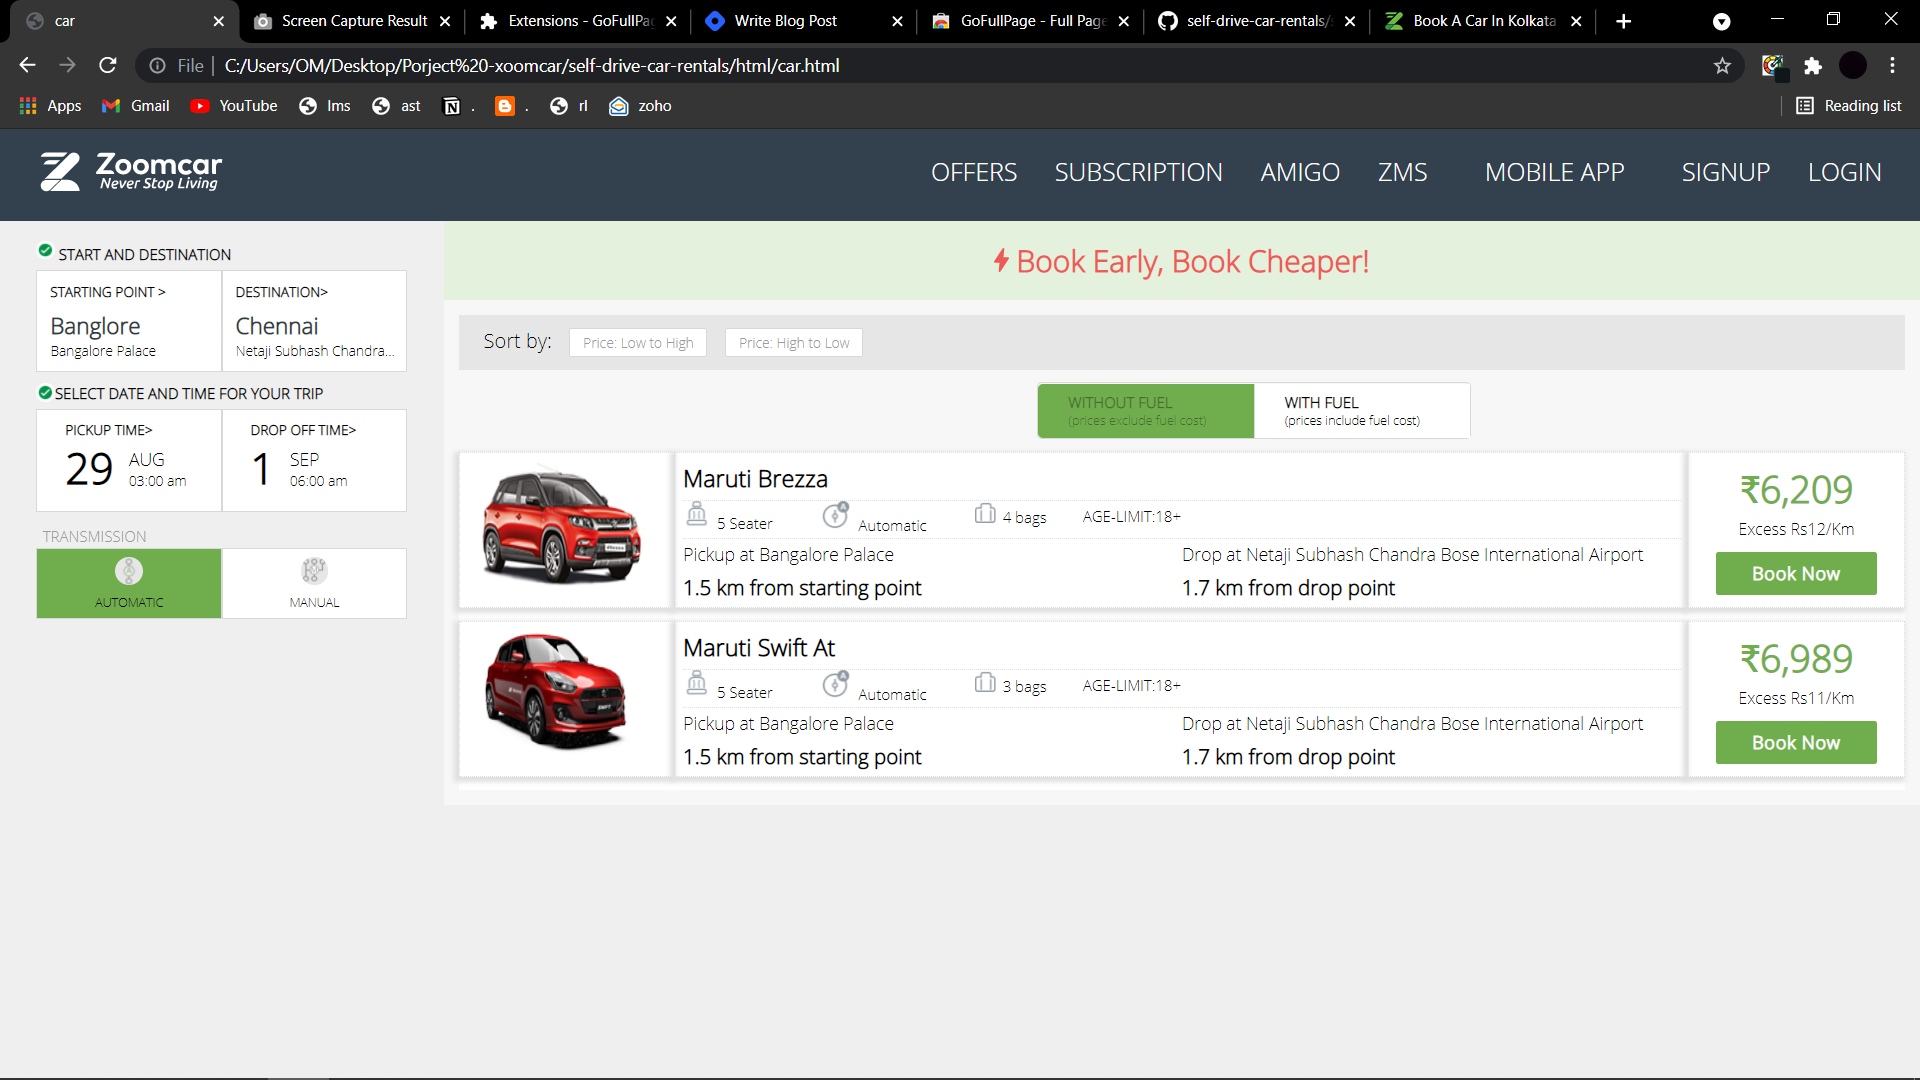Open Chrome three-dot menu

(1892, 66)
